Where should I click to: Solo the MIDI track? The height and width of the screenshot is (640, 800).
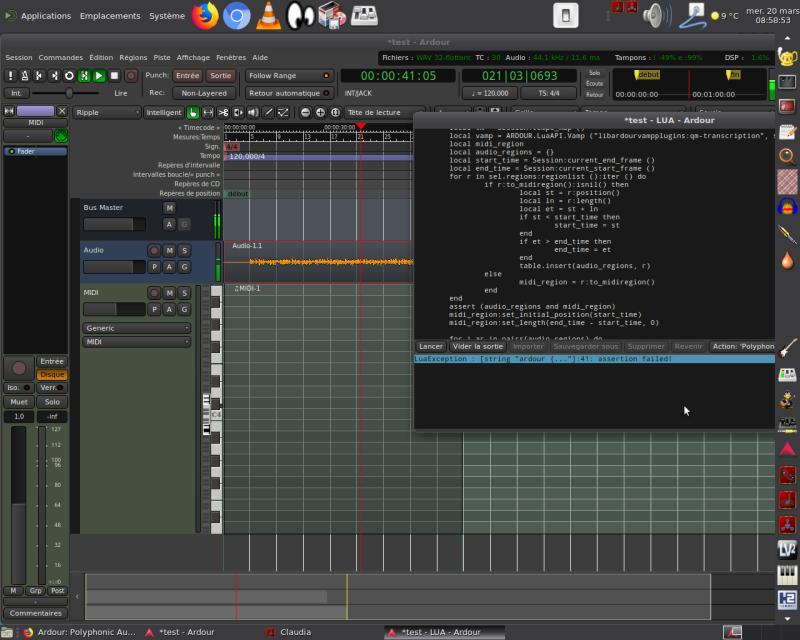[x=185, y=293]
